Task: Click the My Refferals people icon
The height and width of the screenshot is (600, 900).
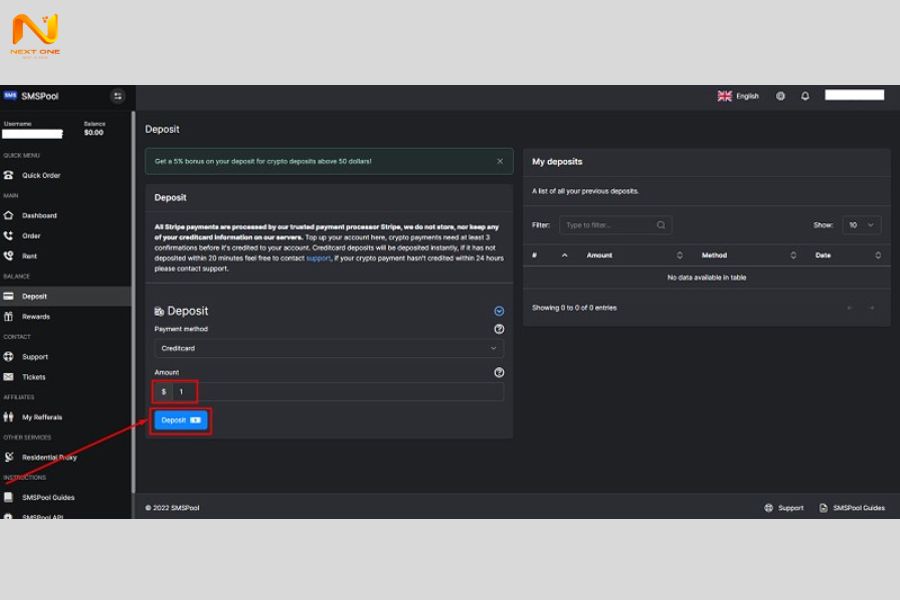Action: (9, 417)
